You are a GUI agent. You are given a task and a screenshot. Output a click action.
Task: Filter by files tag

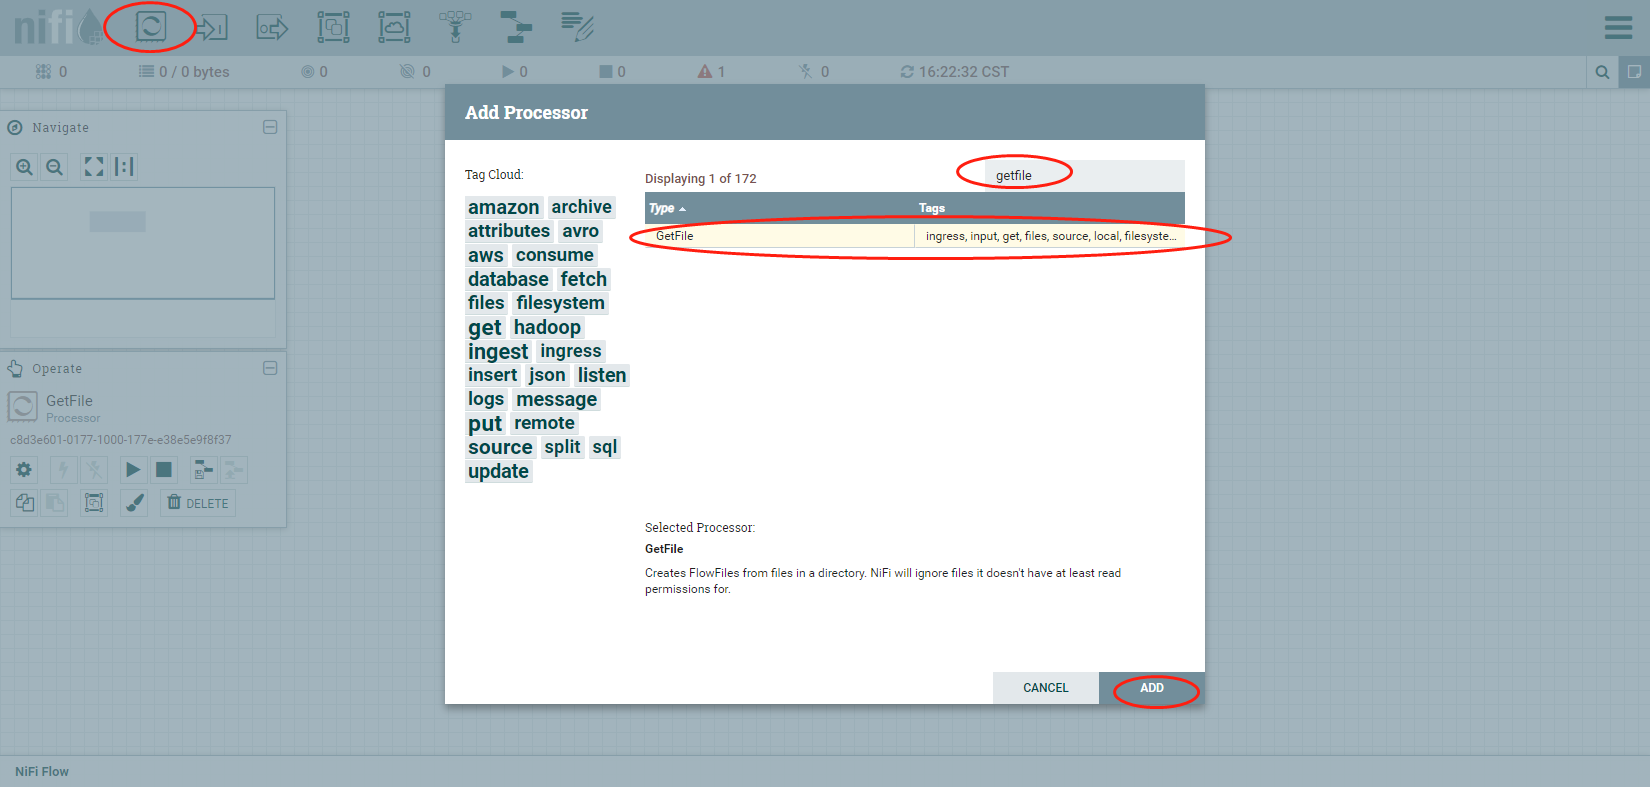pos(486,303)
